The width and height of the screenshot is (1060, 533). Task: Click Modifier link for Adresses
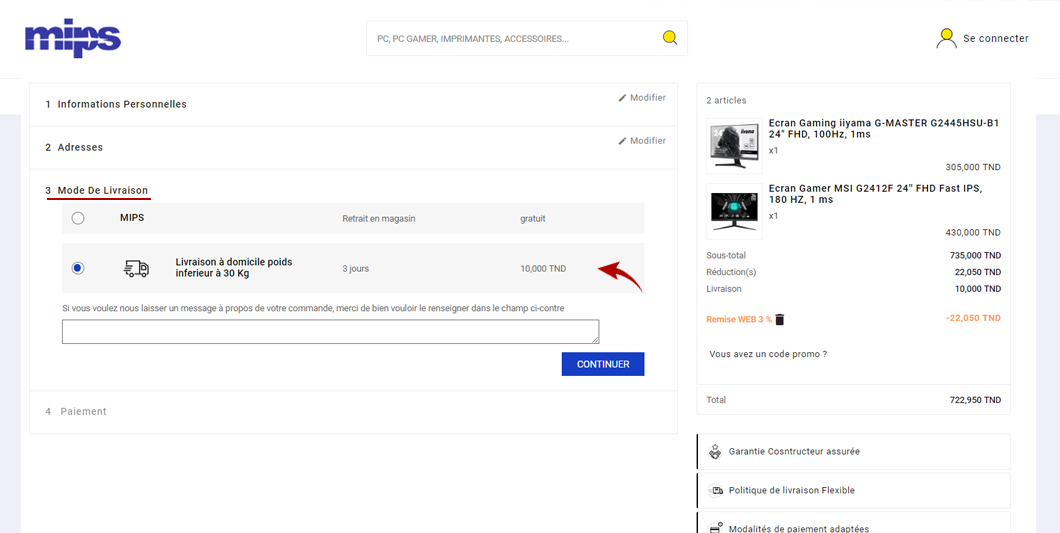pyautogui.click(x=648, y=141)
